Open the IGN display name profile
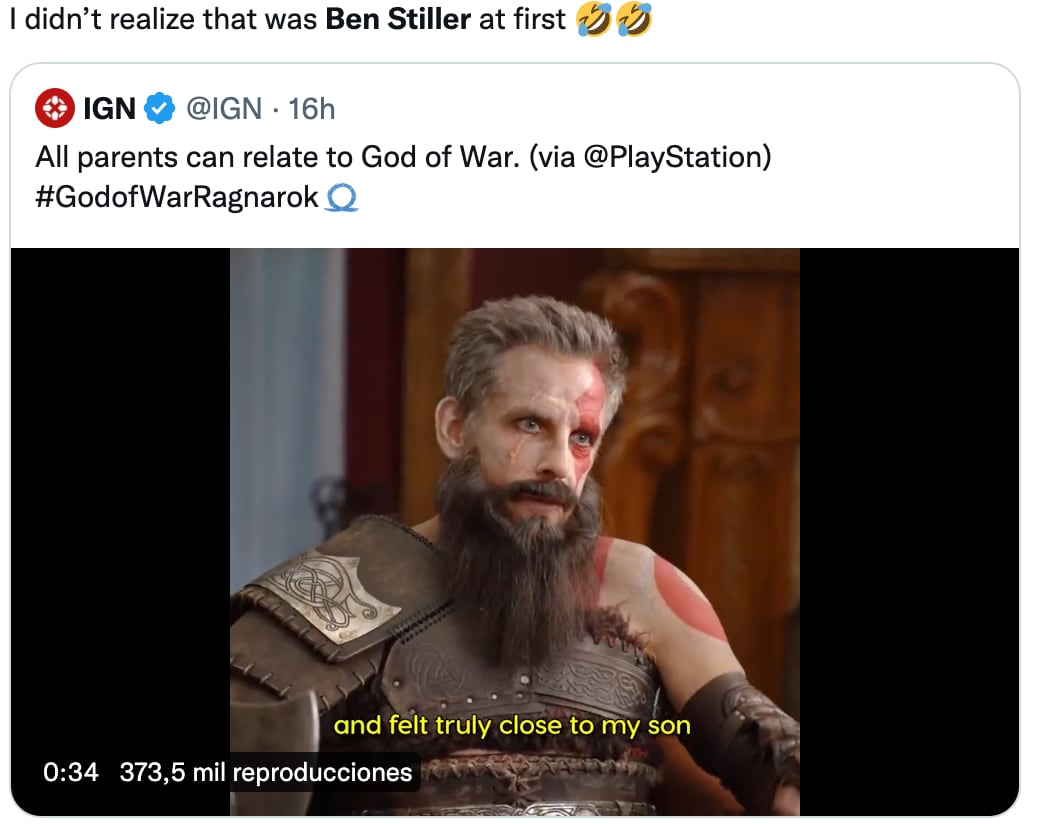1038x824 pixels. click(109, 108)
